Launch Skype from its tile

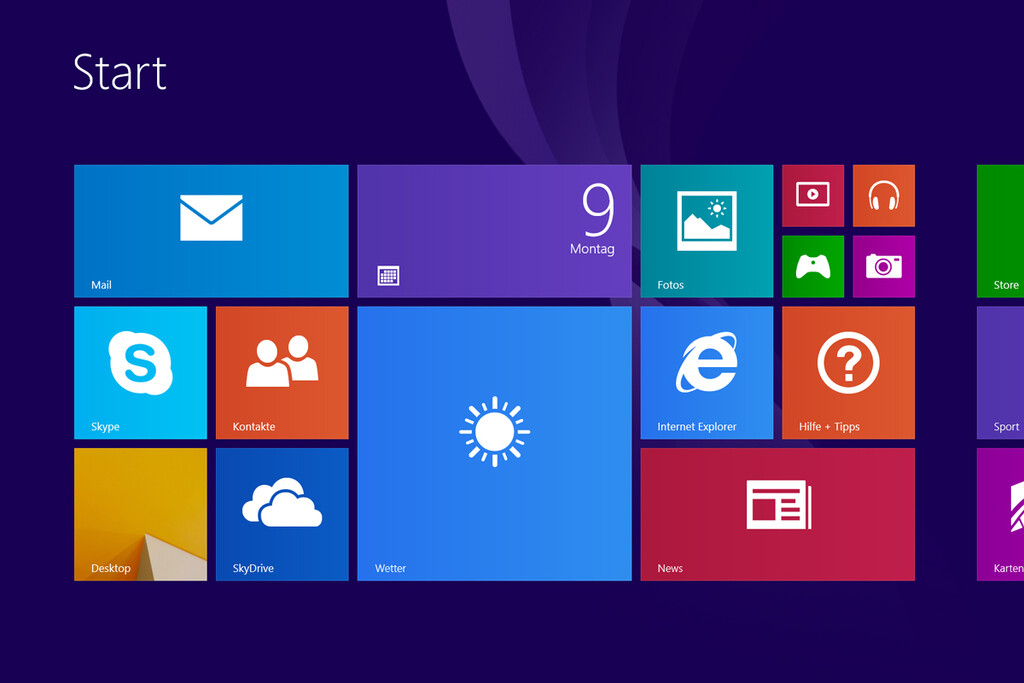pos(140,372)
